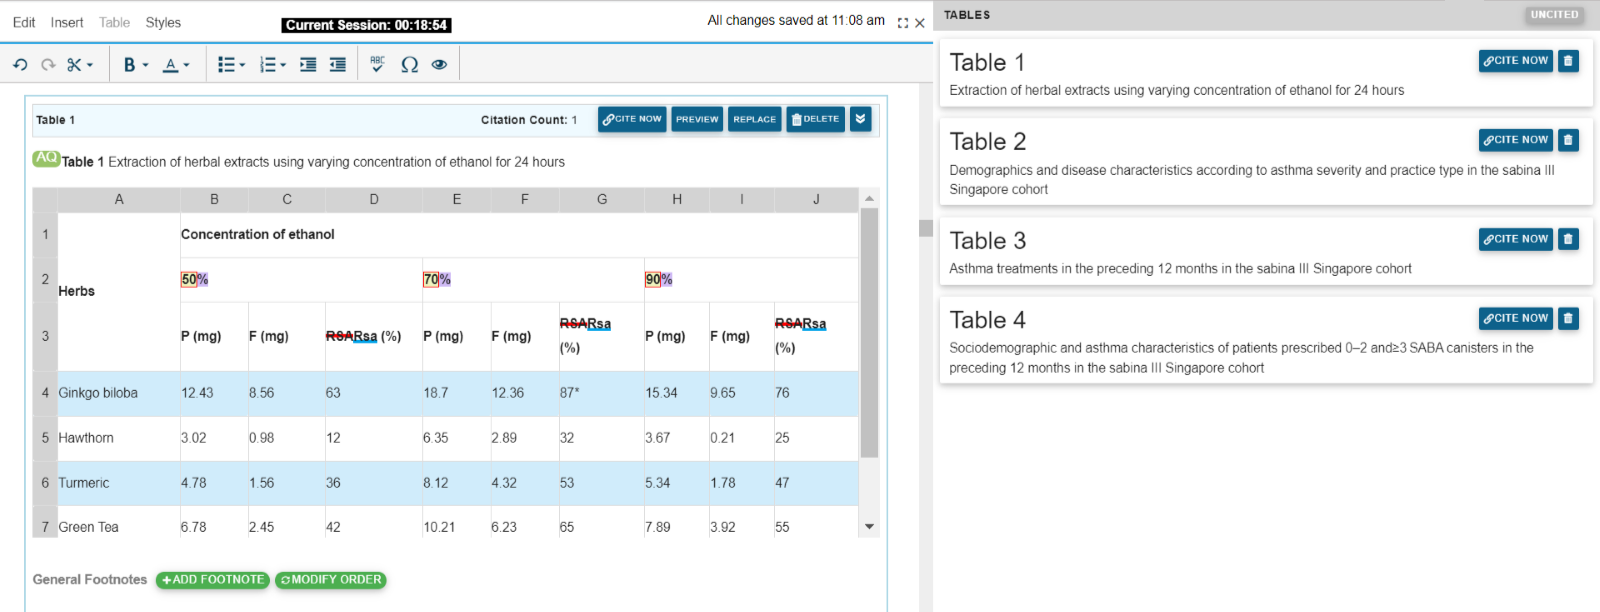The width and height of the screenshot is (1600, 612).
Task: Open the Edit menu
Action: tap(24, 22)
